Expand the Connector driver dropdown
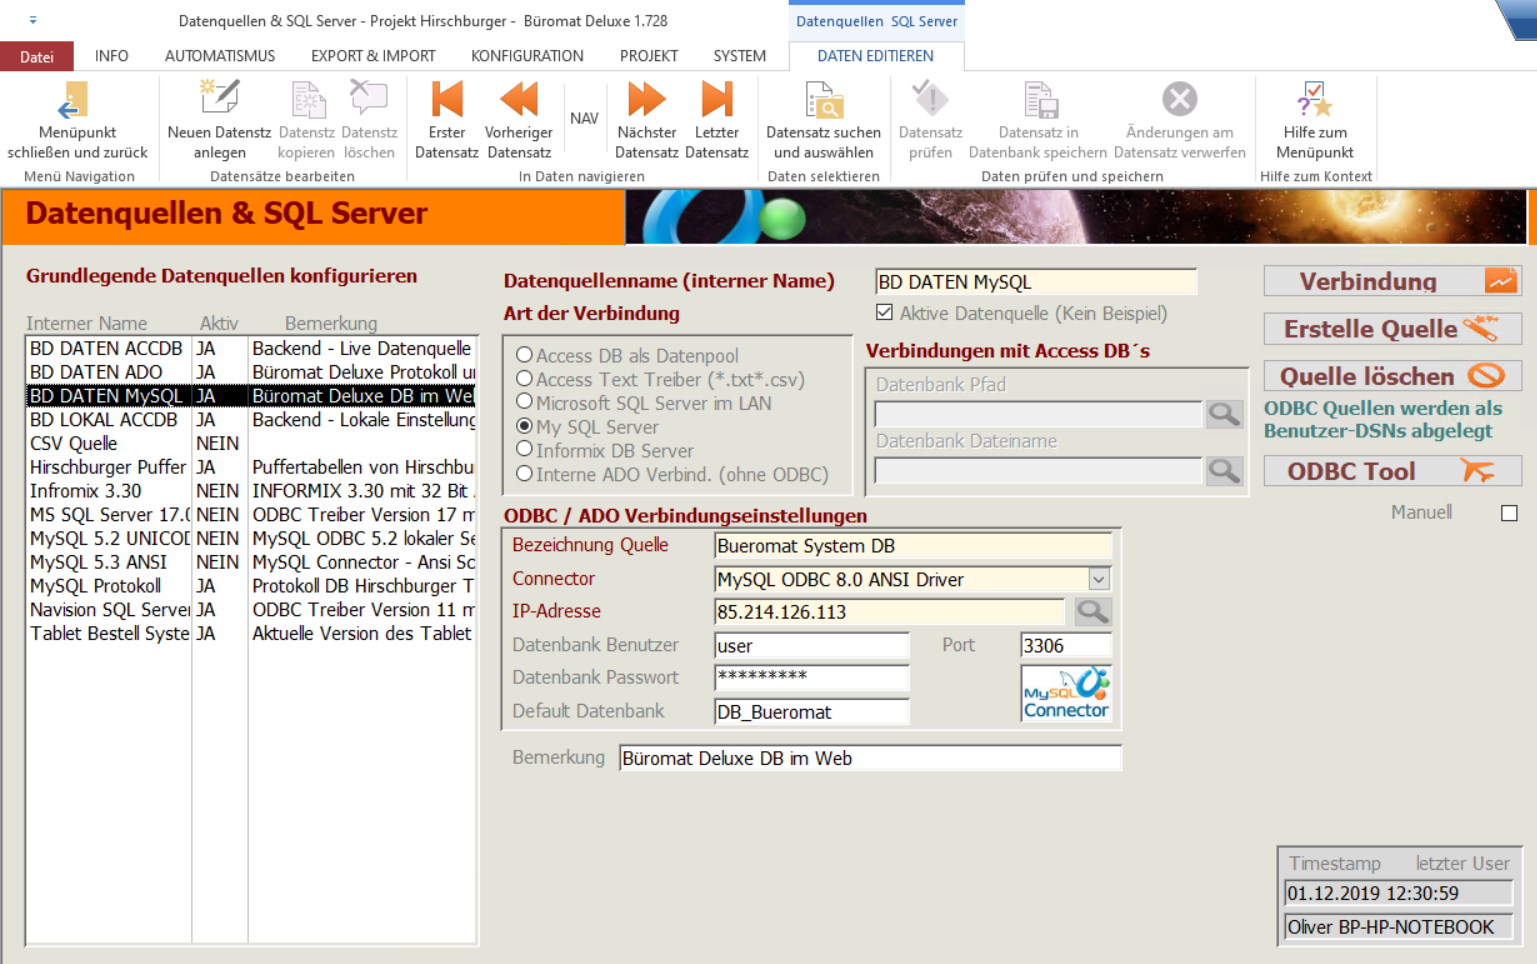The height and width of the screenshot is (964, 1537). tap(1098, 579)
